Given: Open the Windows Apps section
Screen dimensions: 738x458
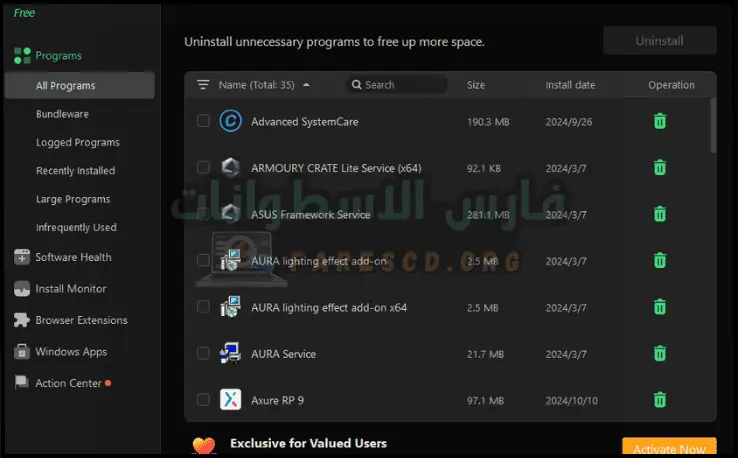Looking at the screenshot, I should point(71,352).
